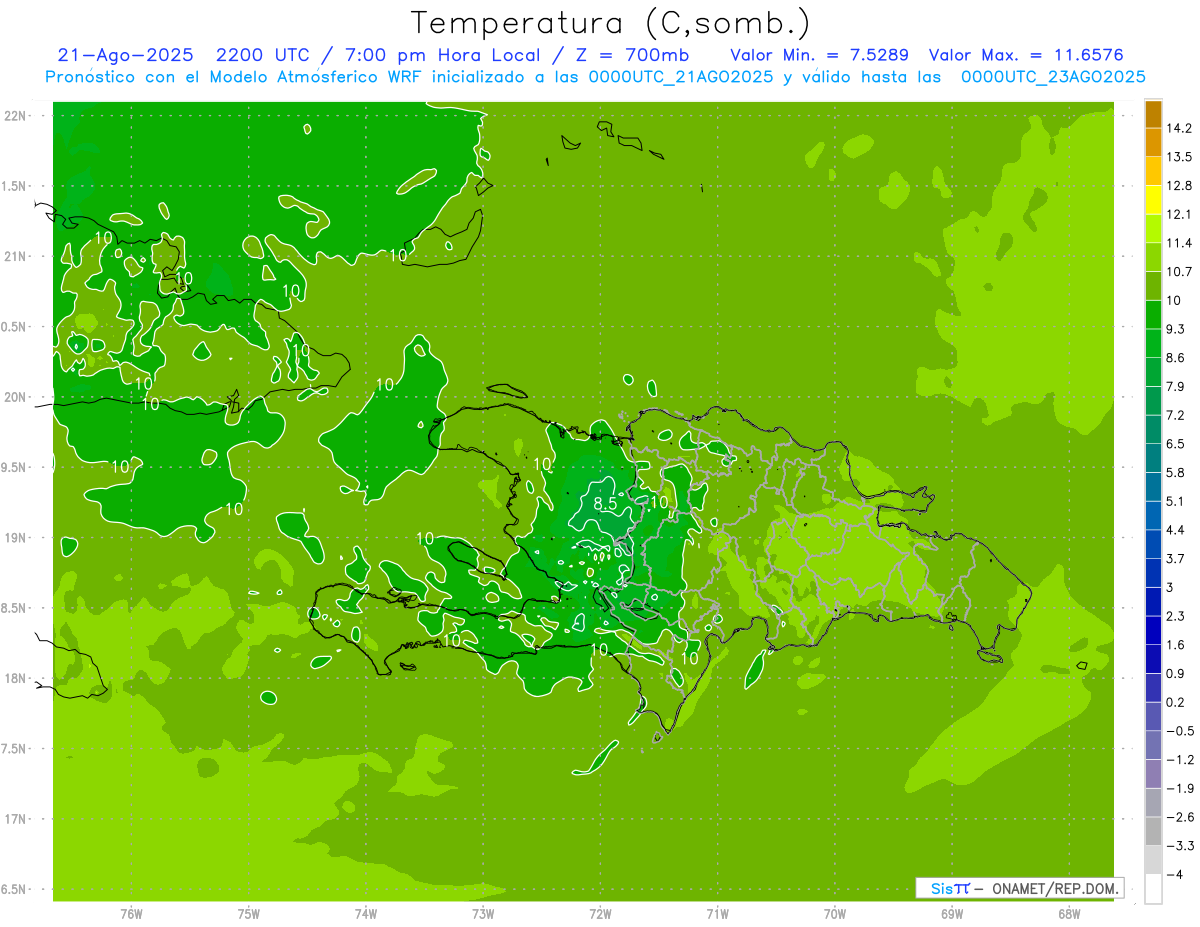Click the 73W longitude axis label

point(483,914)
